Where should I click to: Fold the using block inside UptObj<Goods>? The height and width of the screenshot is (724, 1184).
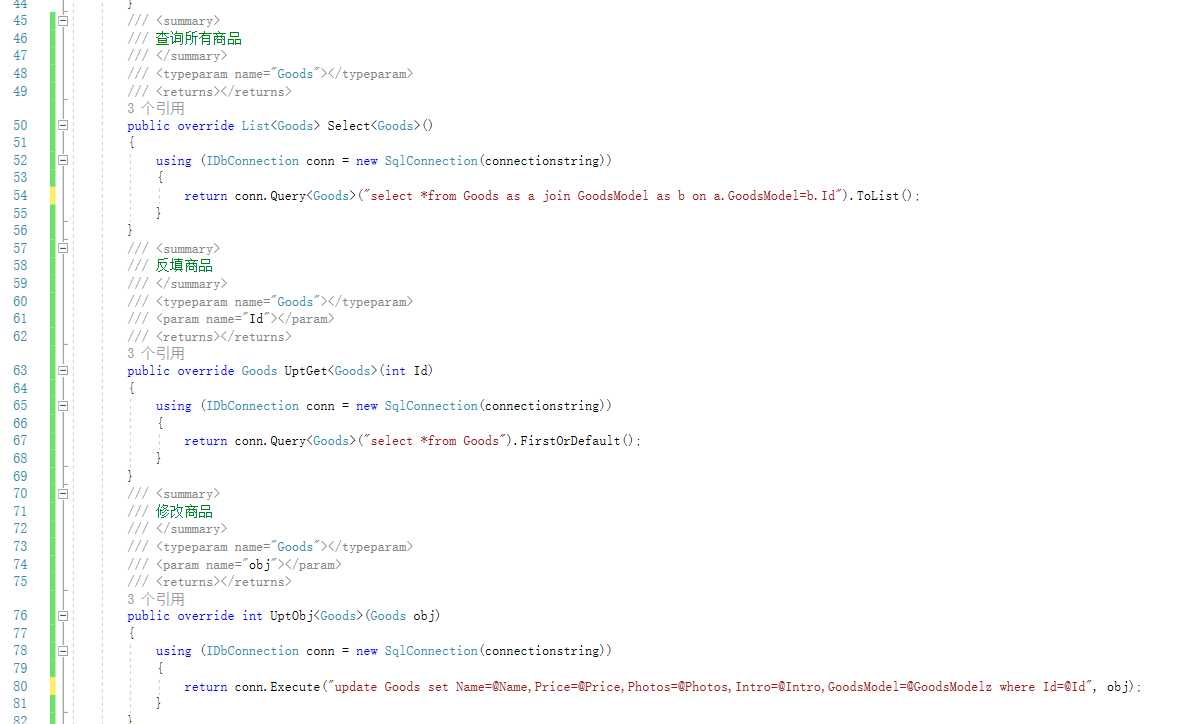[x=63, y=651]
